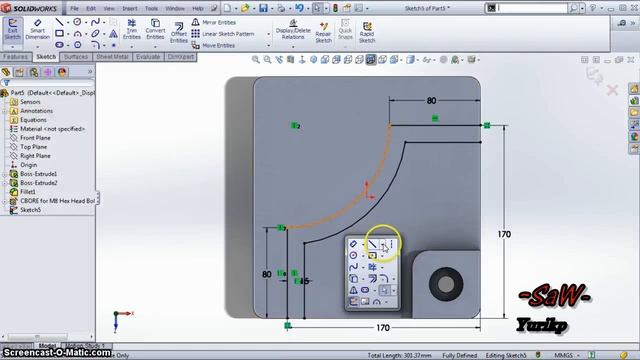Viewport: 640px width, 360px height.
Task: Click the Zoom to Fit icon
Action: (x=256, y=60)
